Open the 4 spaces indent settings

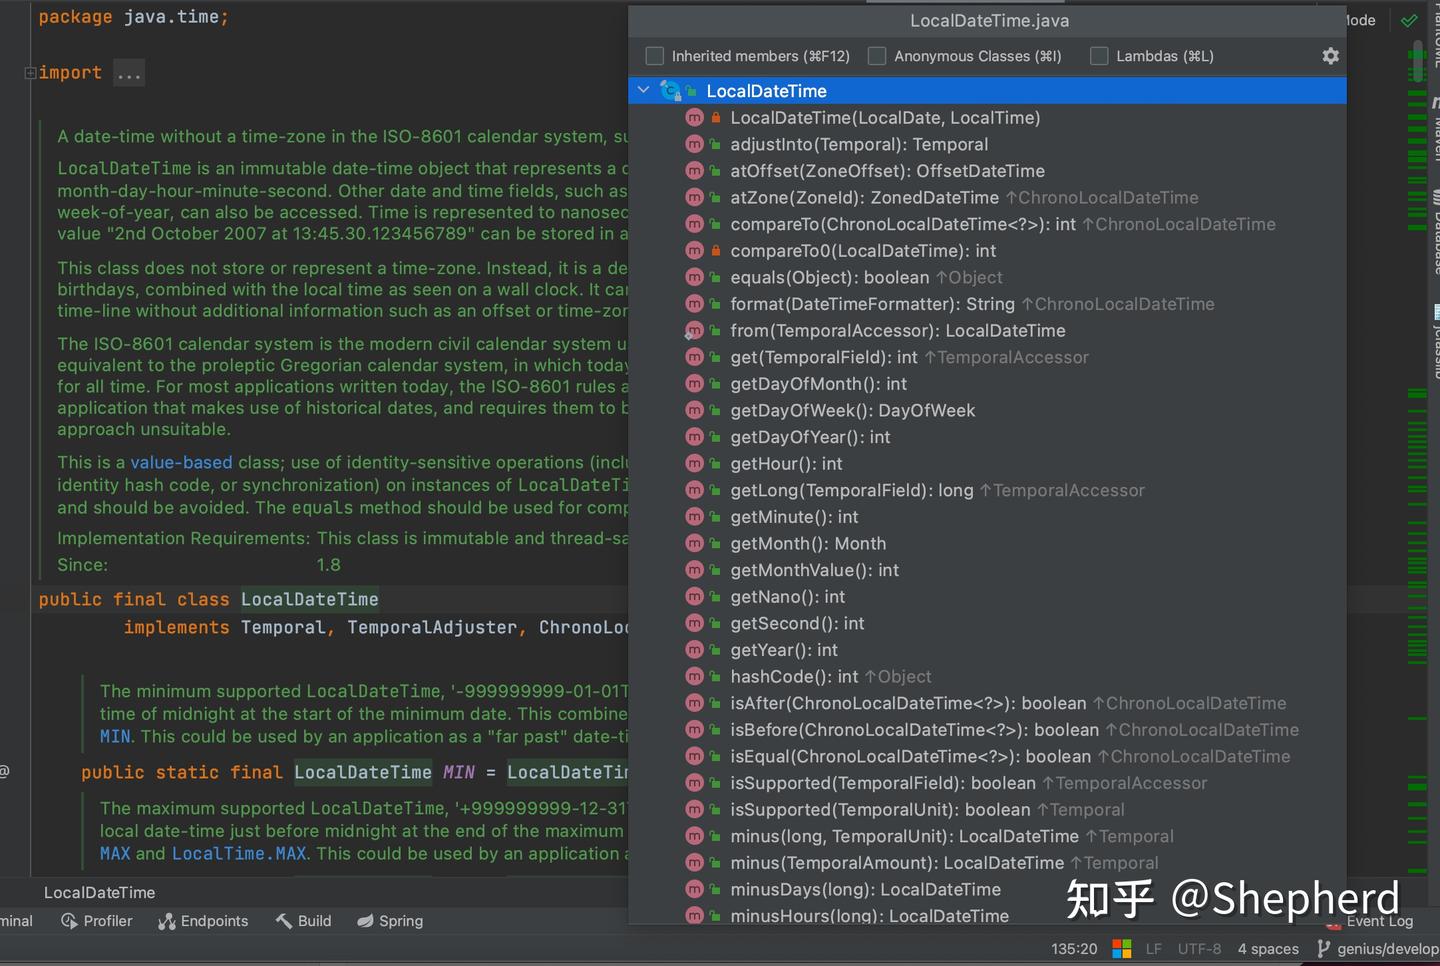1268,949
